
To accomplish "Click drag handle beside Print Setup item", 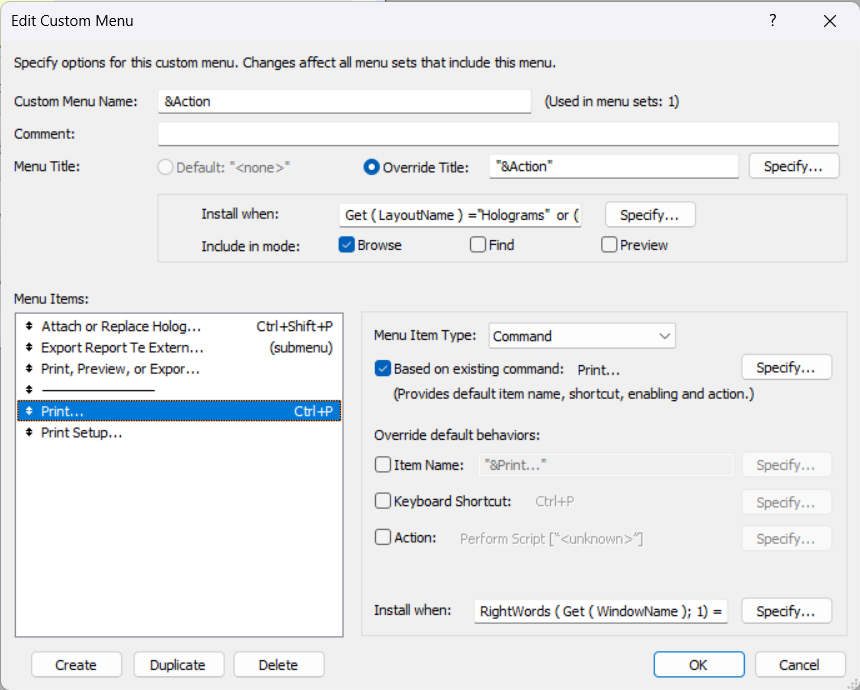I will [x=30, y=433].
